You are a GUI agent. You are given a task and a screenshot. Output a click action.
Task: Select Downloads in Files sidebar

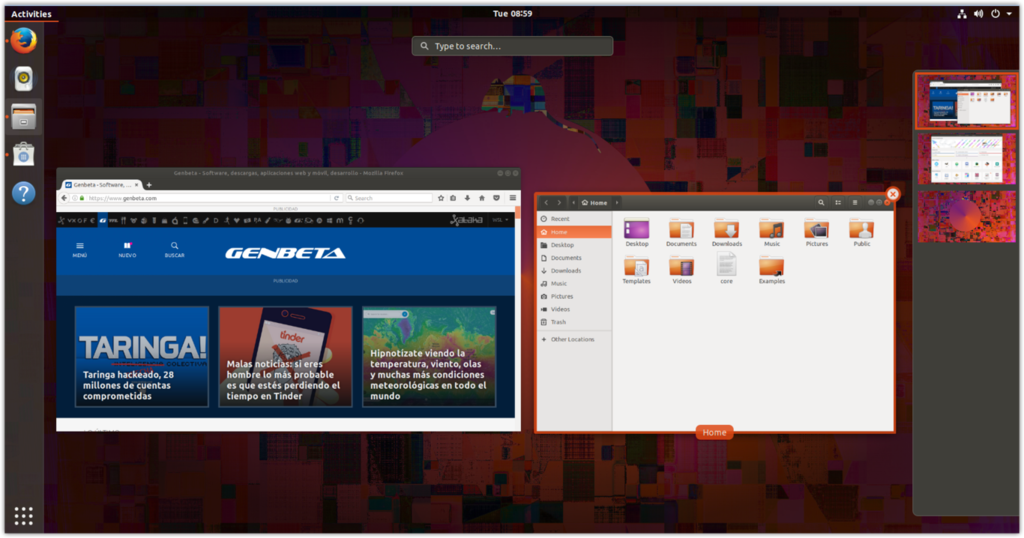[574, 270]
